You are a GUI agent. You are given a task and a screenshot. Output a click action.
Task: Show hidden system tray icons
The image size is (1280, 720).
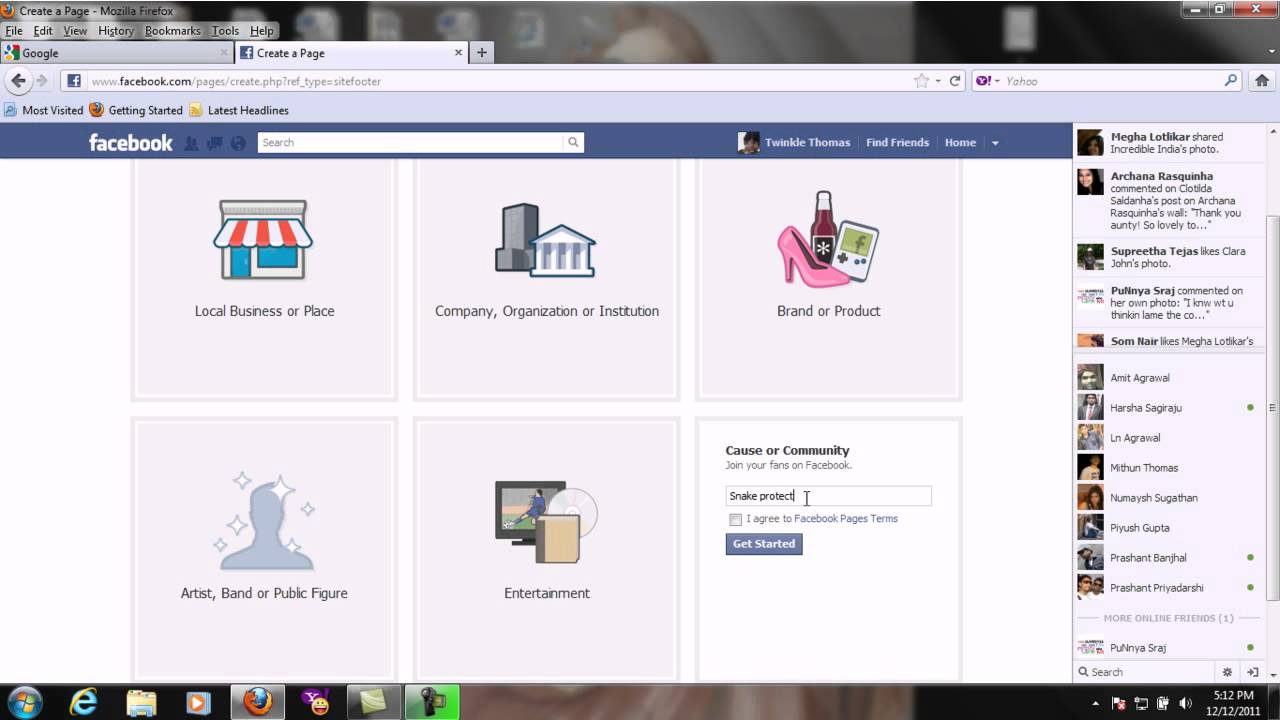point(1098,703)
